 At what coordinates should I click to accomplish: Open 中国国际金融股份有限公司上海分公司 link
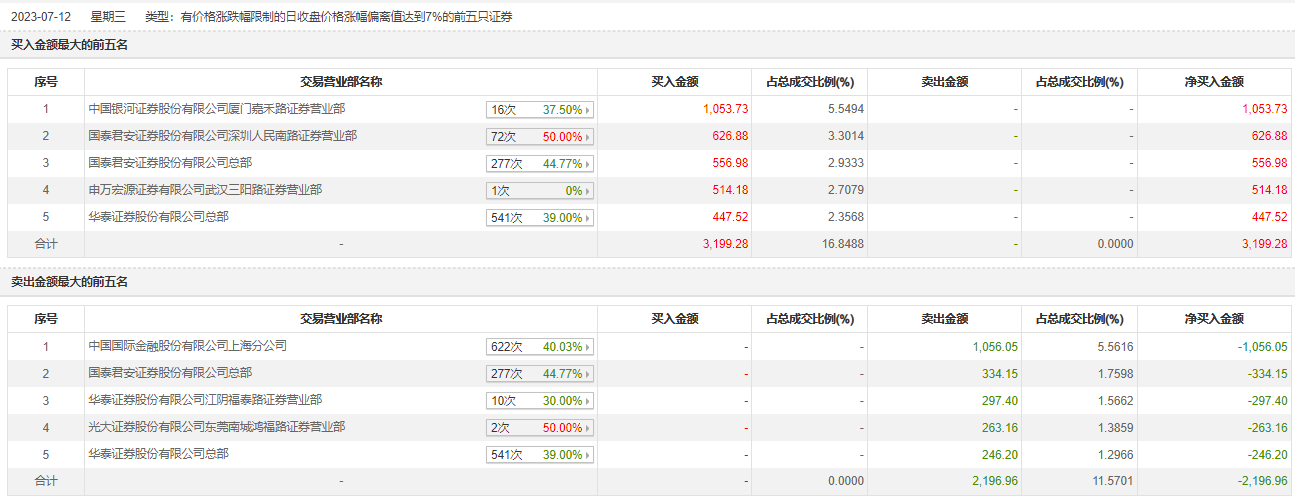[187, 345]
